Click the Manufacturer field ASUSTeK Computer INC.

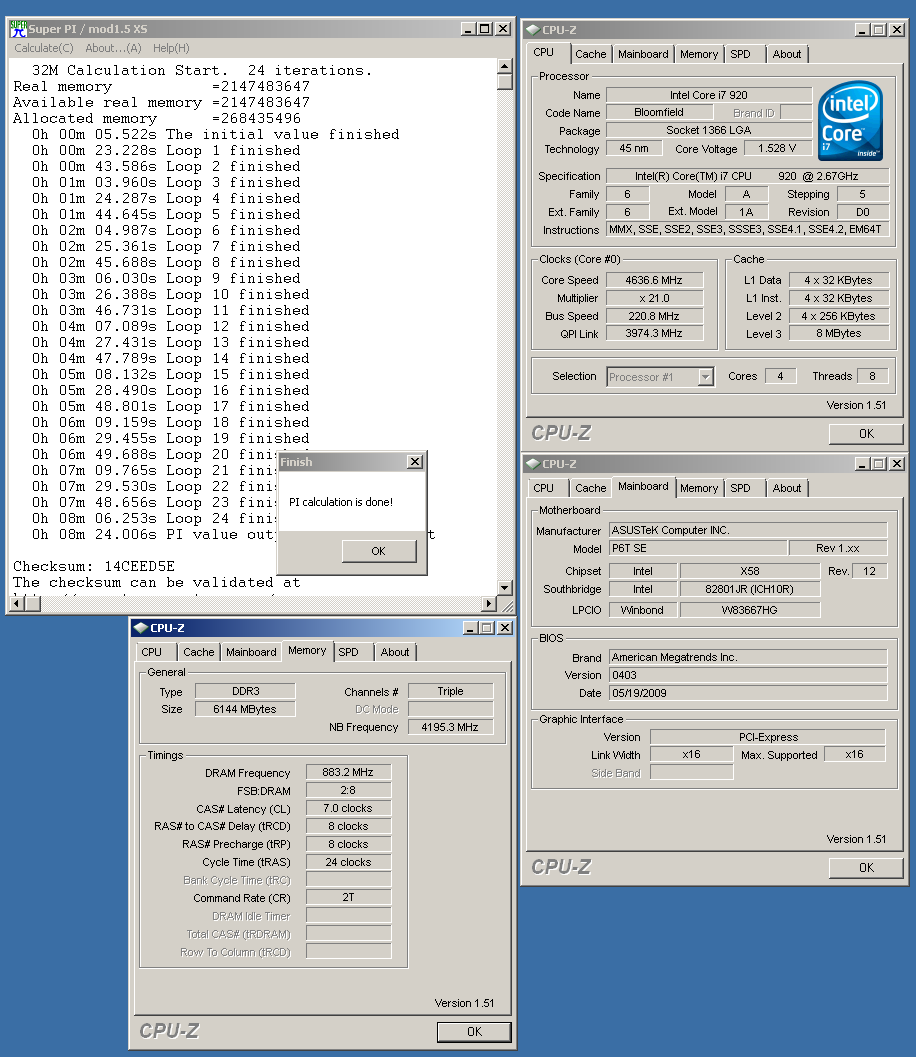(x=748, y=531)
